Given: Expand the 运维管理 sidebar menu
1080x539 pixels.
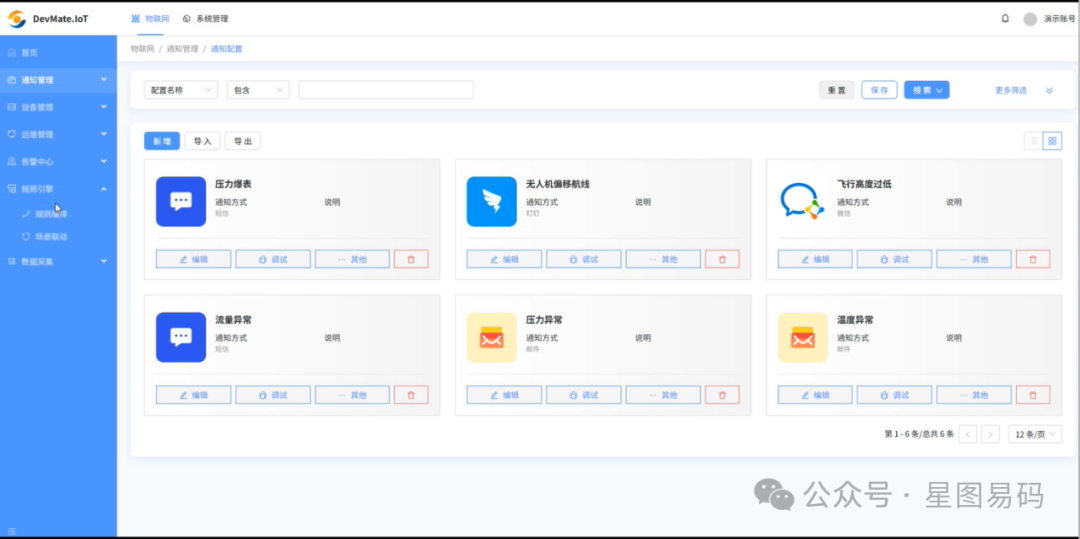Looking at the screenshot, I should [x=59, y=135].
